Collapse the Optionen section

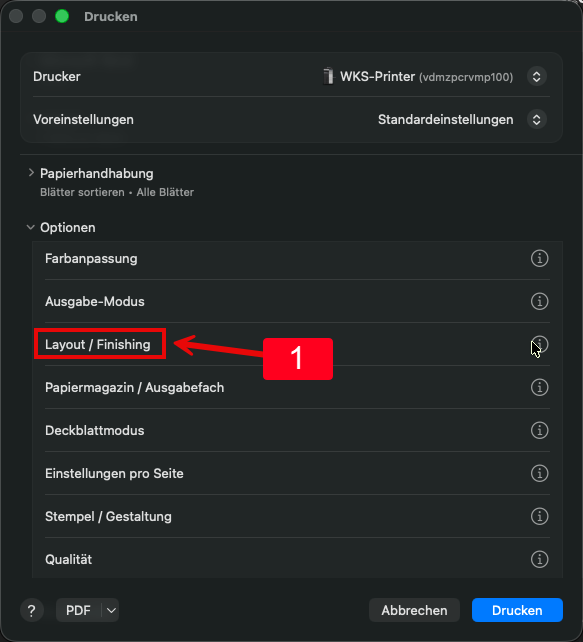click(x=31, y=227)
